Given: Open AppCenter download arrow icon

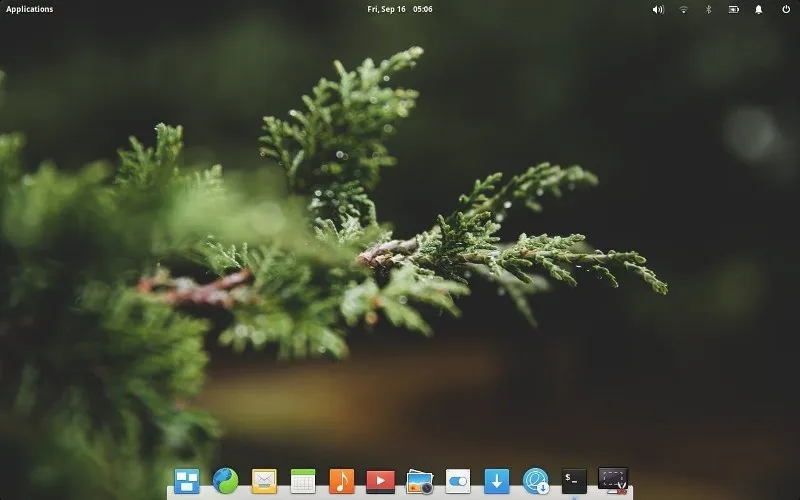Looking at the screenshot, I should 497,481.
